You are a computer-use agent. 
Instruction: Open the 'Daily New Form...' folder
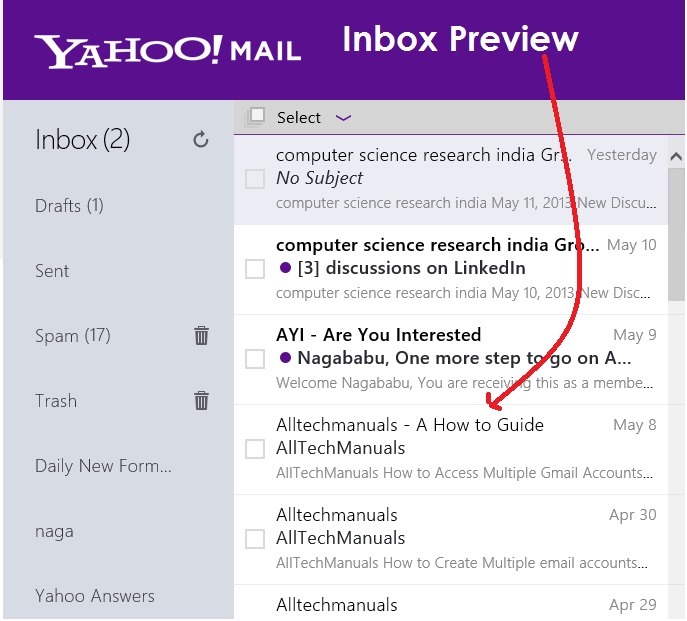[103, 465]
